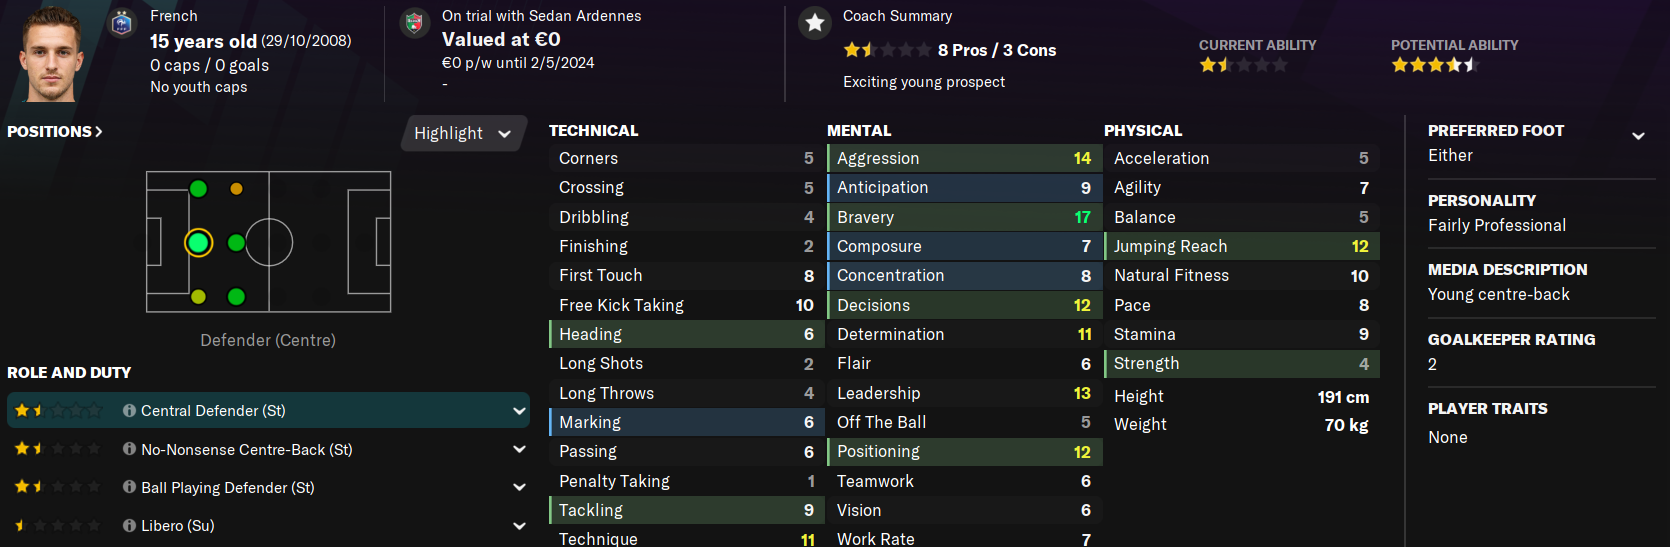Click info icon beside No-Nonsense Centre-Back

coord(129,449)
